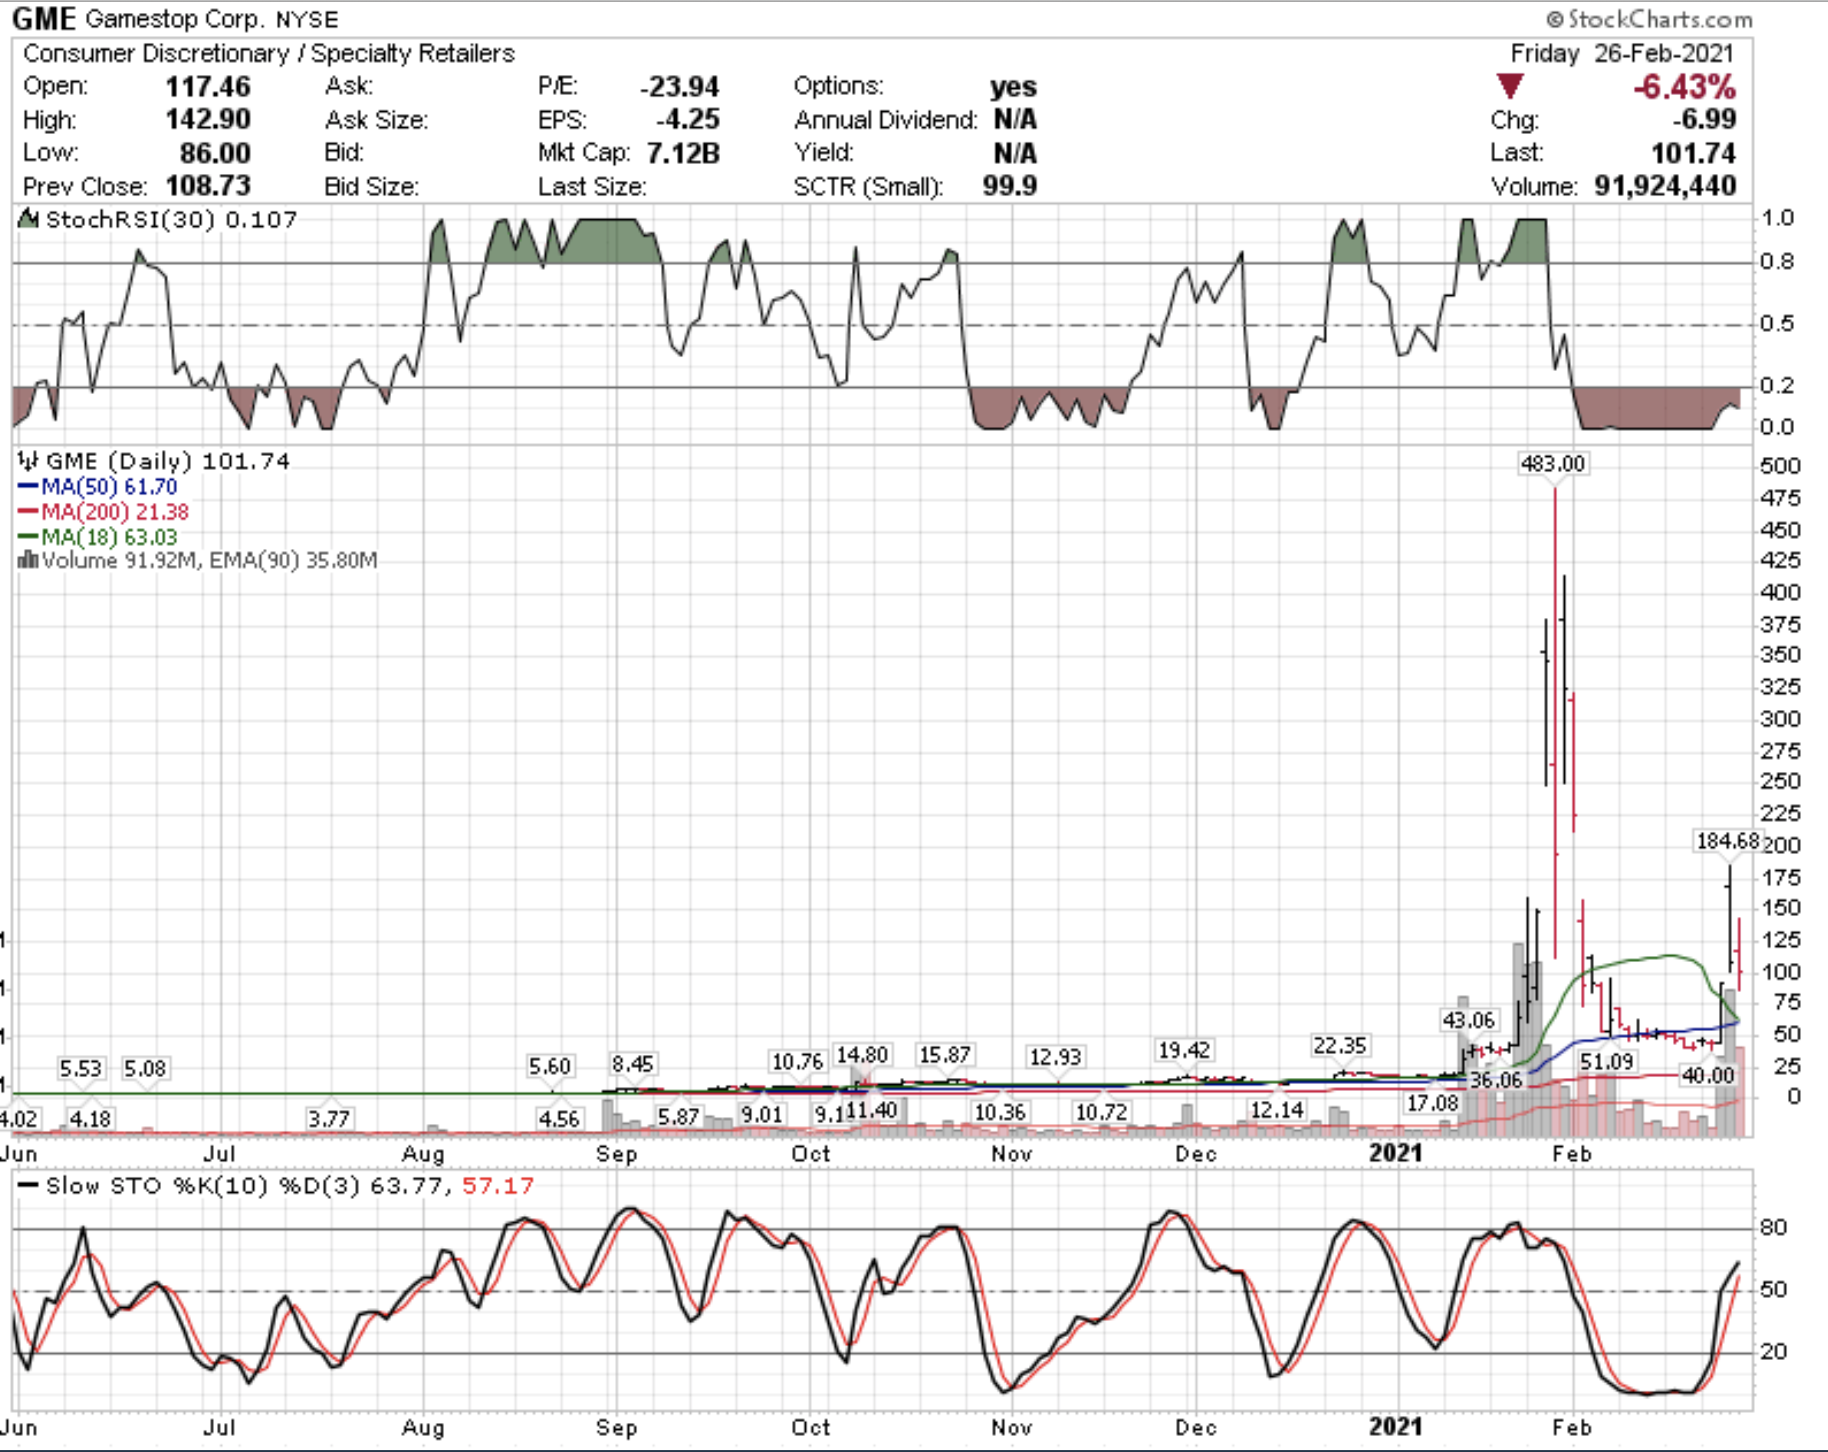This screenshot has width=1828, height=1452.
Task: Click the GME (Daily) 101.74 chart label
Action: 168,461
